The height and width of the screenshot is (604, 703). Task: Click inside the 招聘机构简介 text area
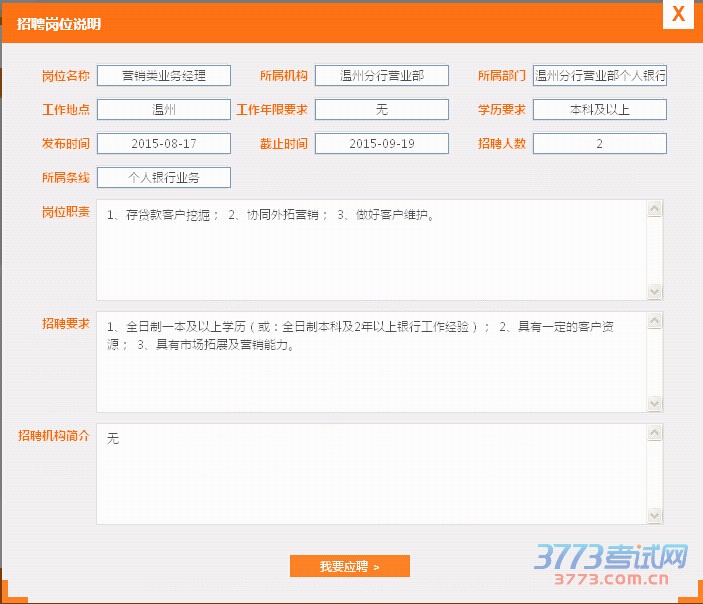point(372,474)
